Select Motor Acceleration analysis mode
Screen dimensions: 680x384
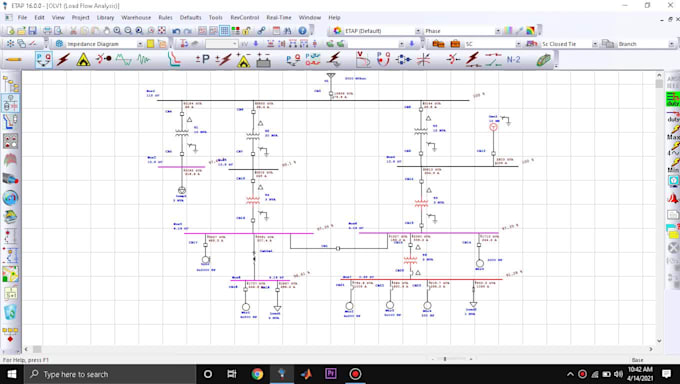pyautogui.click(x=104, y=59)
